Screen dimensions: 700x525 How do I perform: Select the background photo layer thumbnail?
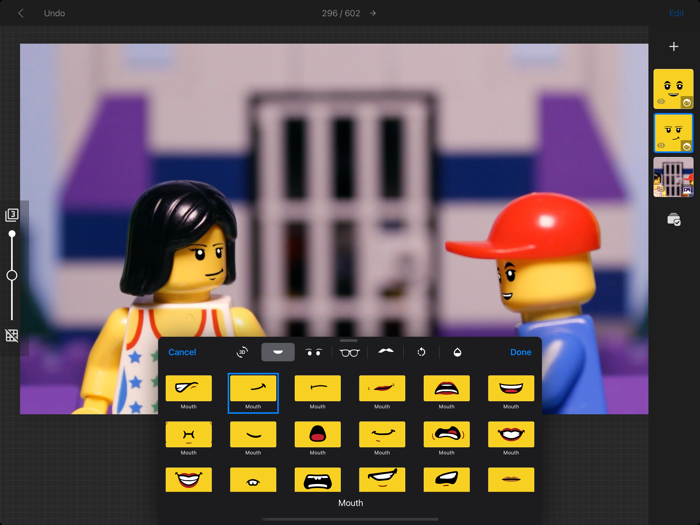pyautogui.click(x=673, y=177)
